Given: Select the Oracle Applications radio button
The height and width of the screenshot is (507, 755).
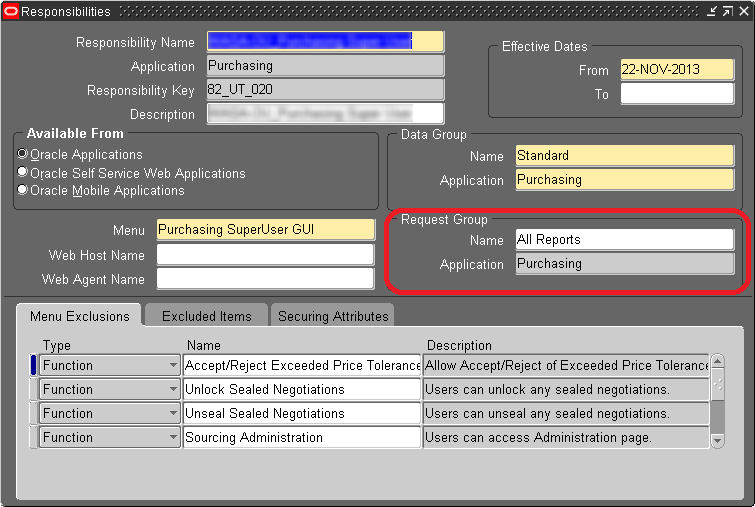Looking at the screenshot, I should click(22, 154).
